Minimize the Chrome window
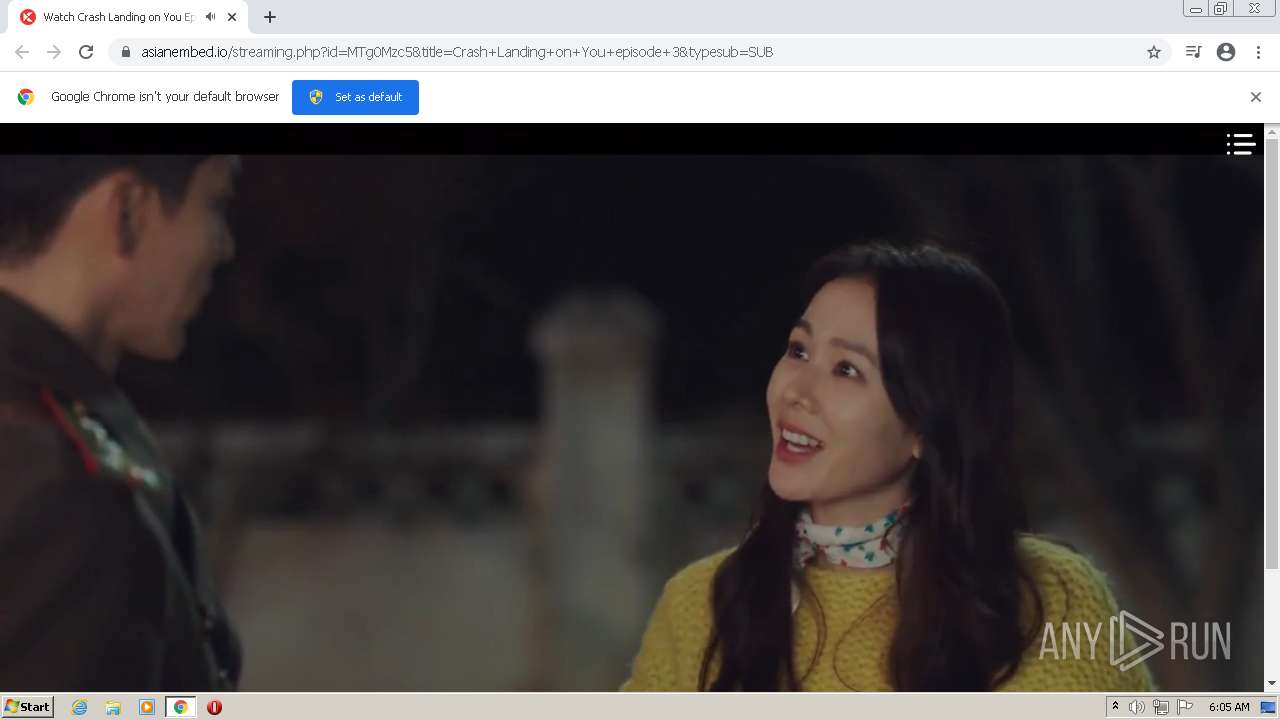The height and width of the screenshot is (720, 1280). 1195,9
